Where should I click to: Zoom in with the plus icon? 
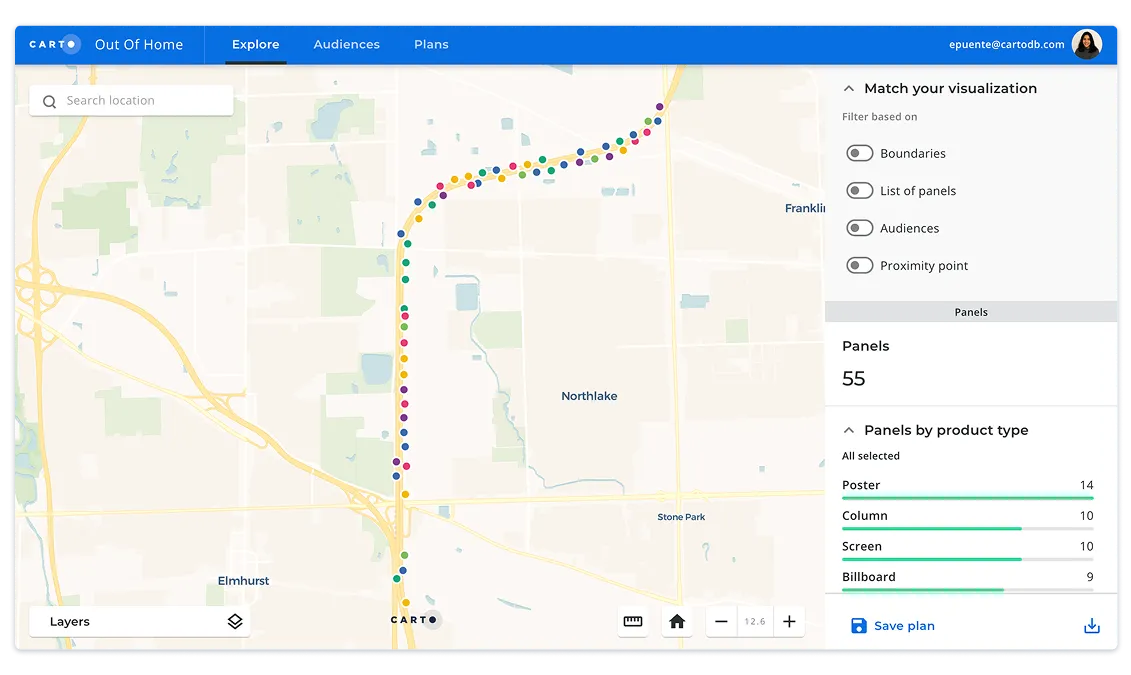789,621
